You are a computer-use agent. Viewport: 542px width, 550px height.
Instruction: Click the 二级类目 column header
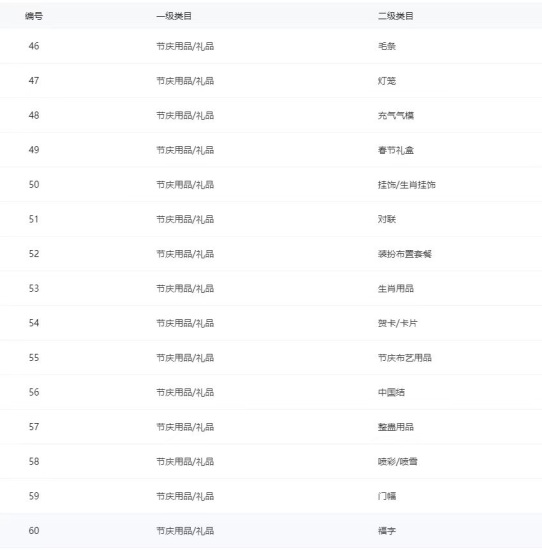[396, 16]
